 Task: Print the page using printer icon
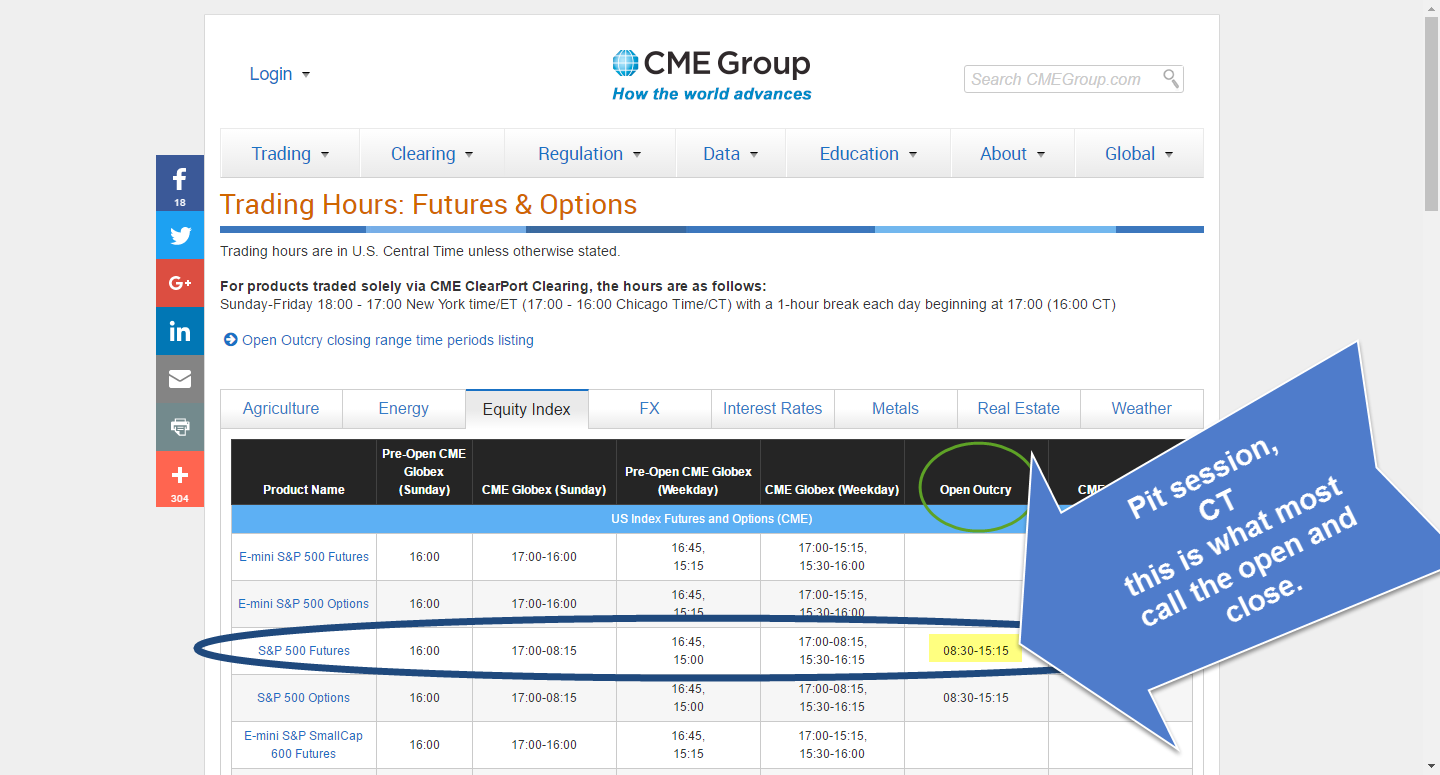(x=180, y=427)
